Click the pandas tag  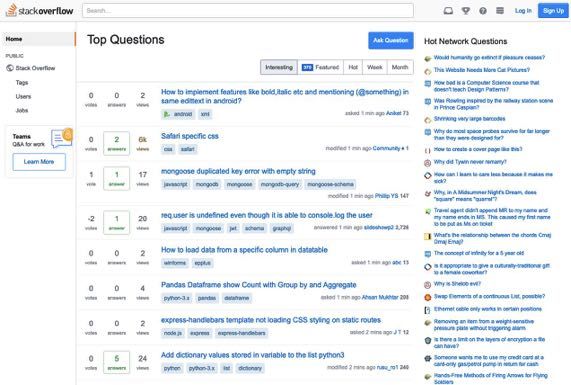(x=207, y=298)
